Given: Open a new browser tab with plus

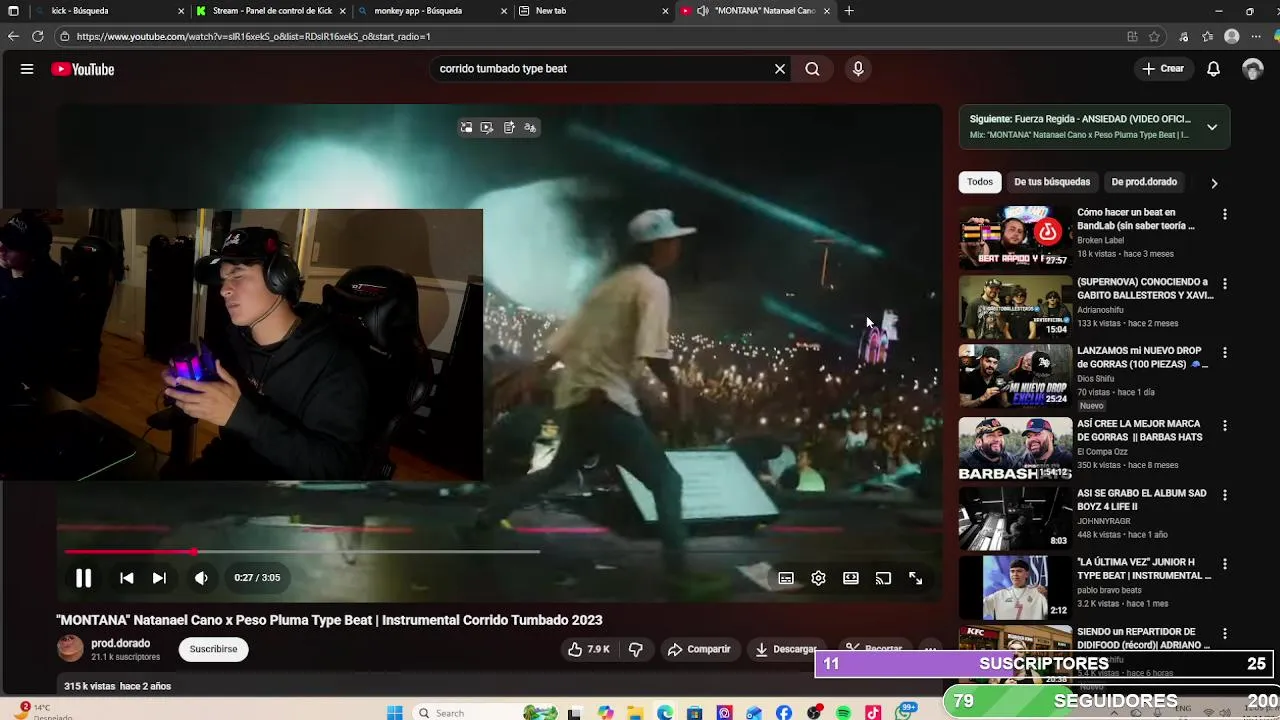Looking at the screenshot, I should click(x=849, y=11).
